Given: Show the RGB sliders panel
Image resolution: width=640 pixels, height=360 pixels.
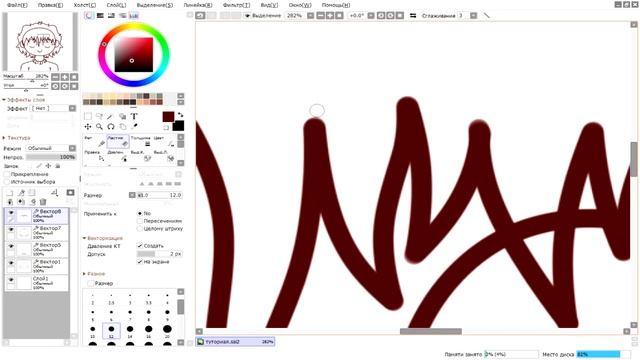Looking at the screenshot, I should click(100, 16).
